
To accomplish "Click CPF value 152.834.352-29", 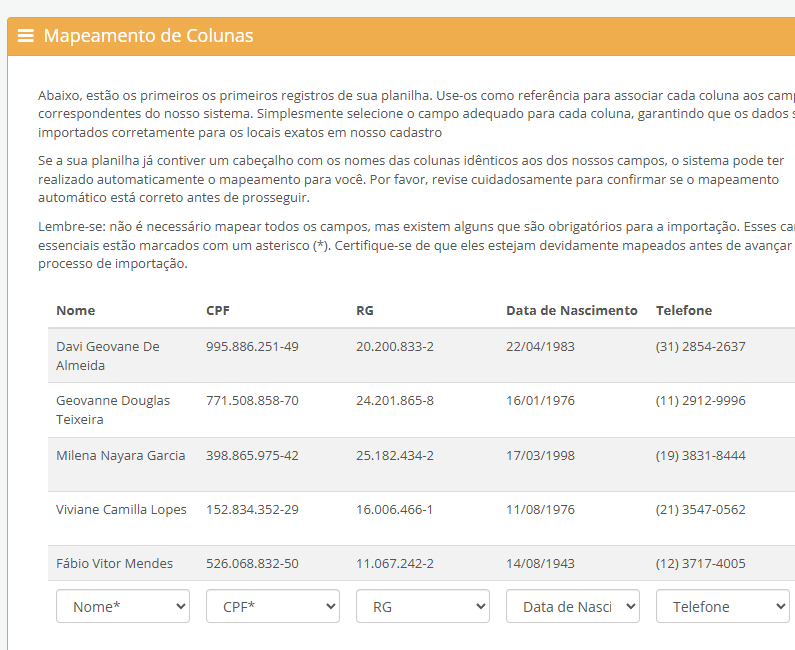I will [252, 510].
